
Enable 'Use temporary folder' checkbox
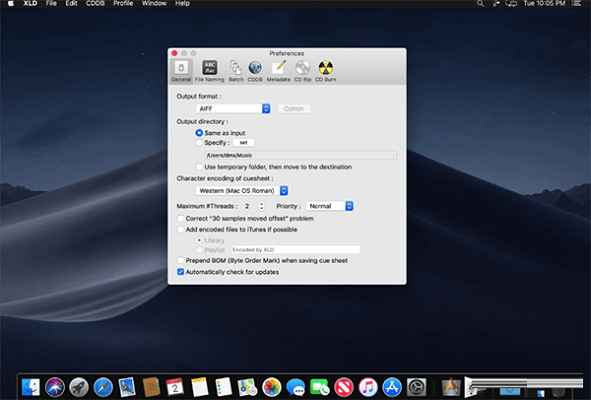click(x=199, y=167)
